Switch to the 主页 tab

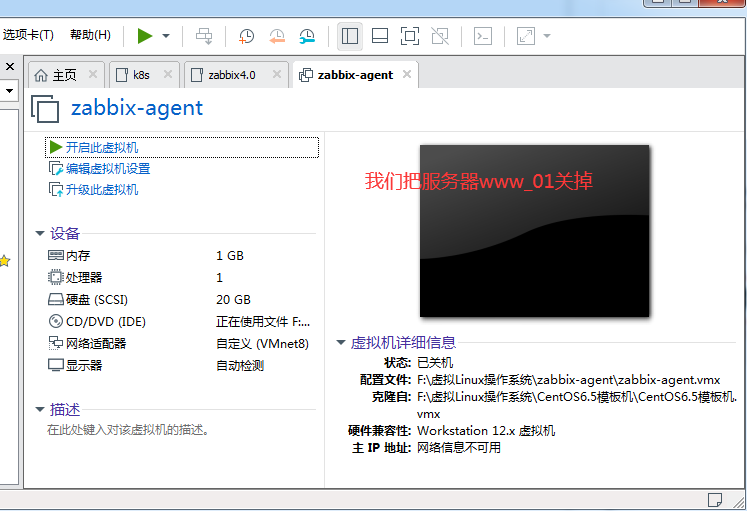64,75
